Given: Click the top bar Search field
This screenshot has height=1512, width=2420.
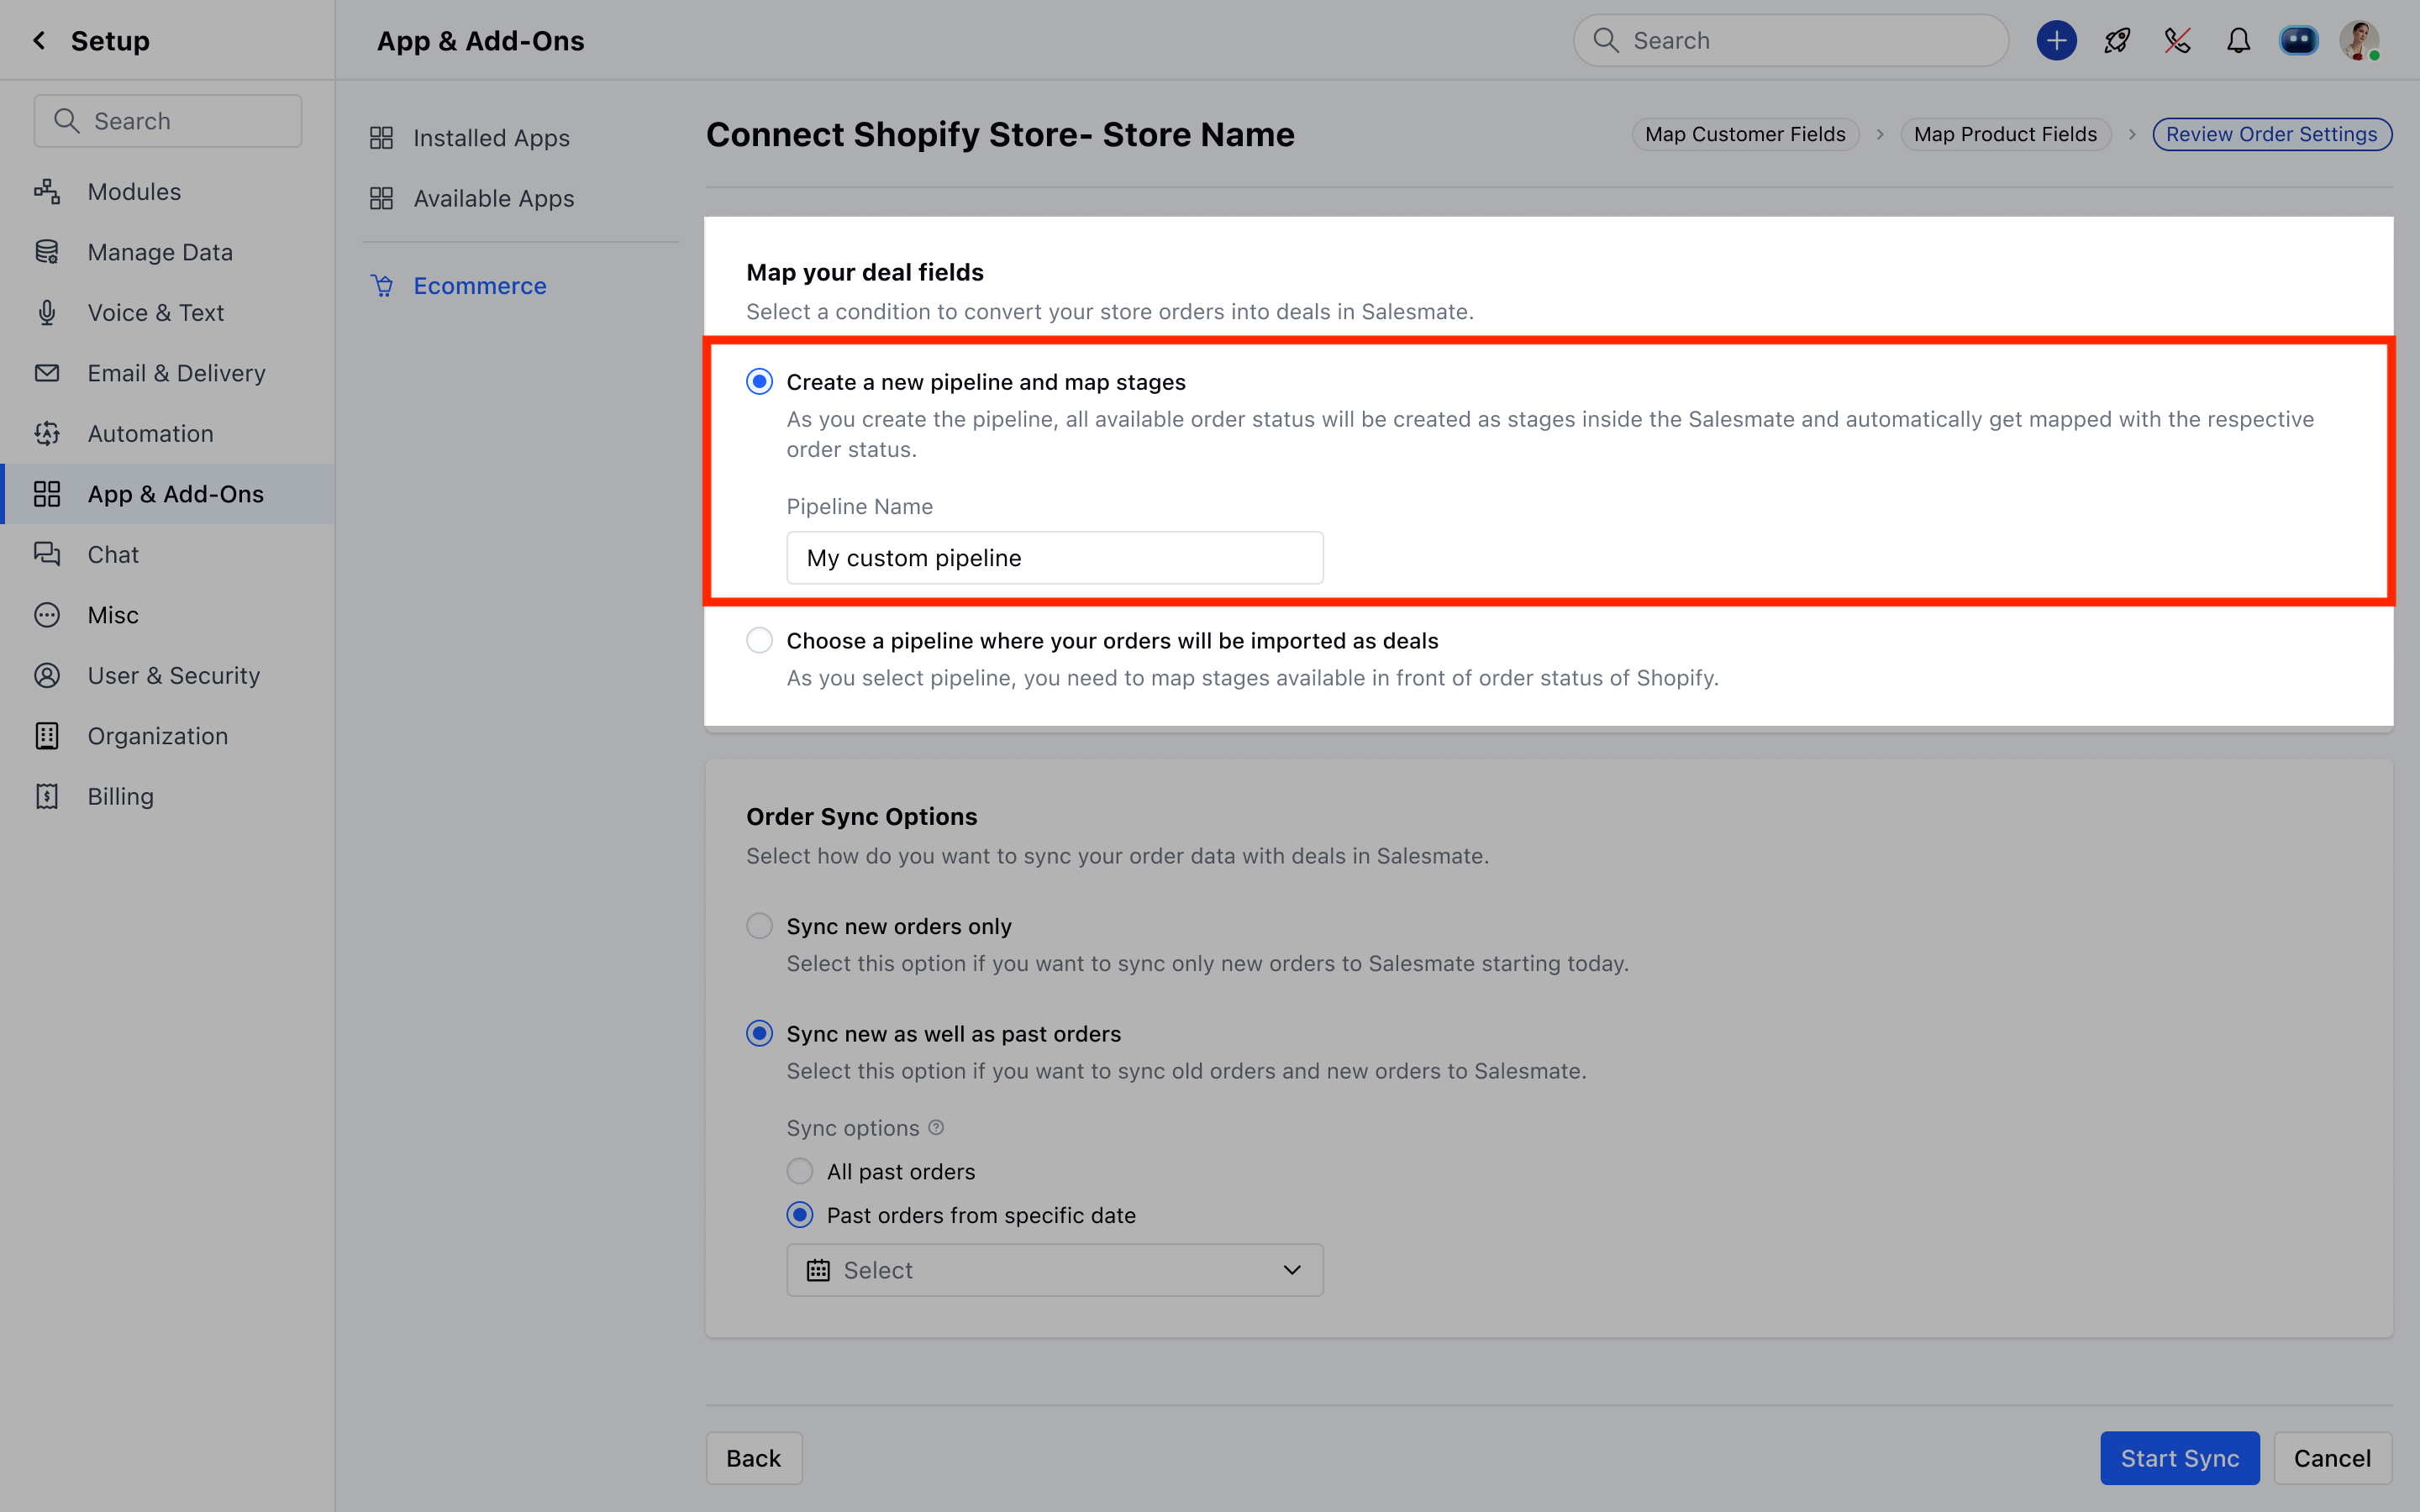Looking at the screenshot, I should click(1790, 40).
